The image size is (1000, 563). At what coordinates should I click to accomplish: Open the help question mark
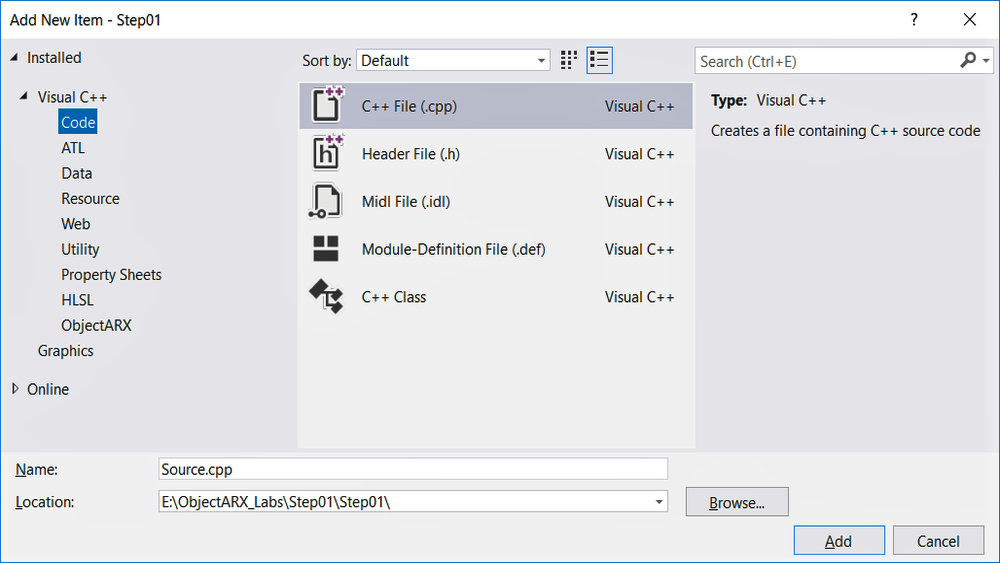914,20
